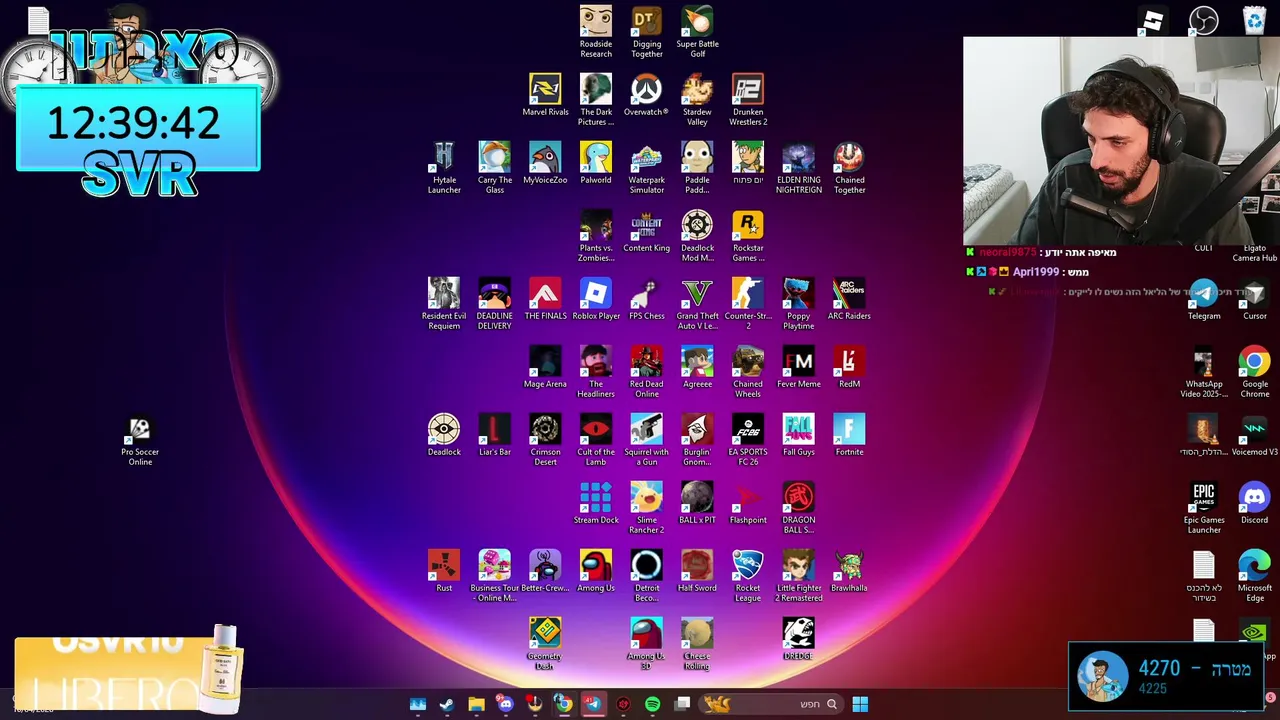Viewport: 1280px width, 720px height.
Task: Open the Stream Dock app icon
Action: click(596, 503)
